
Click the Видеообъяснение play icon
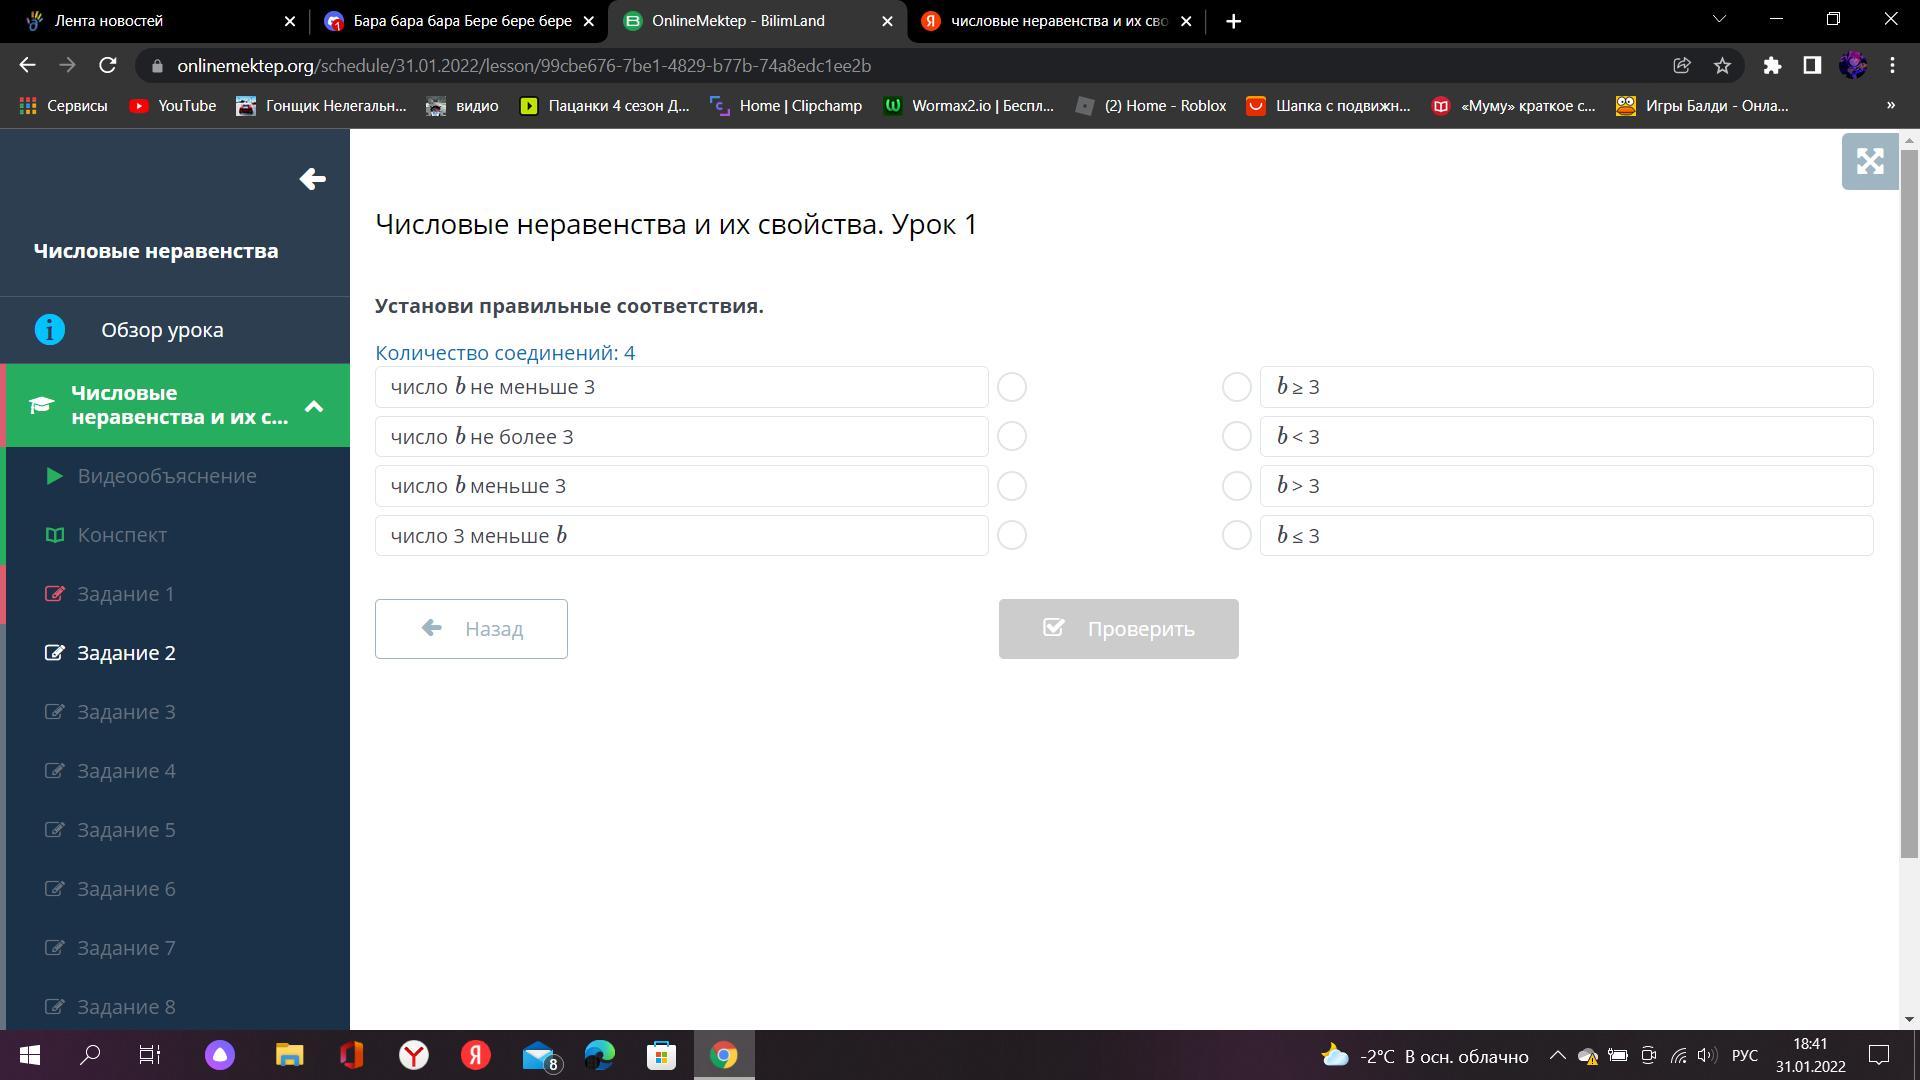click(55, 476)
